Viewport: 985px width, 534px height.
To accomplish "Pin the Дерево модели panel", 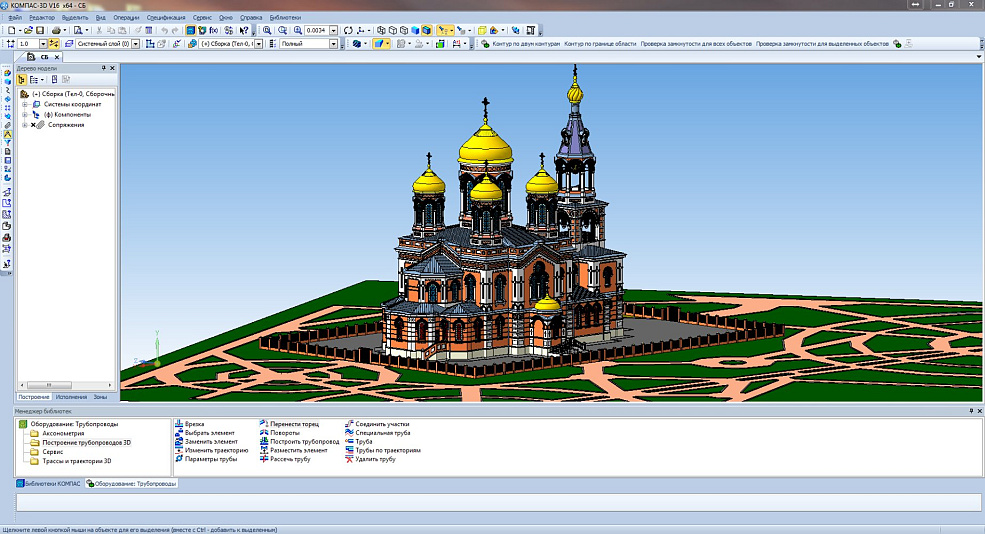I will point(104,68).
